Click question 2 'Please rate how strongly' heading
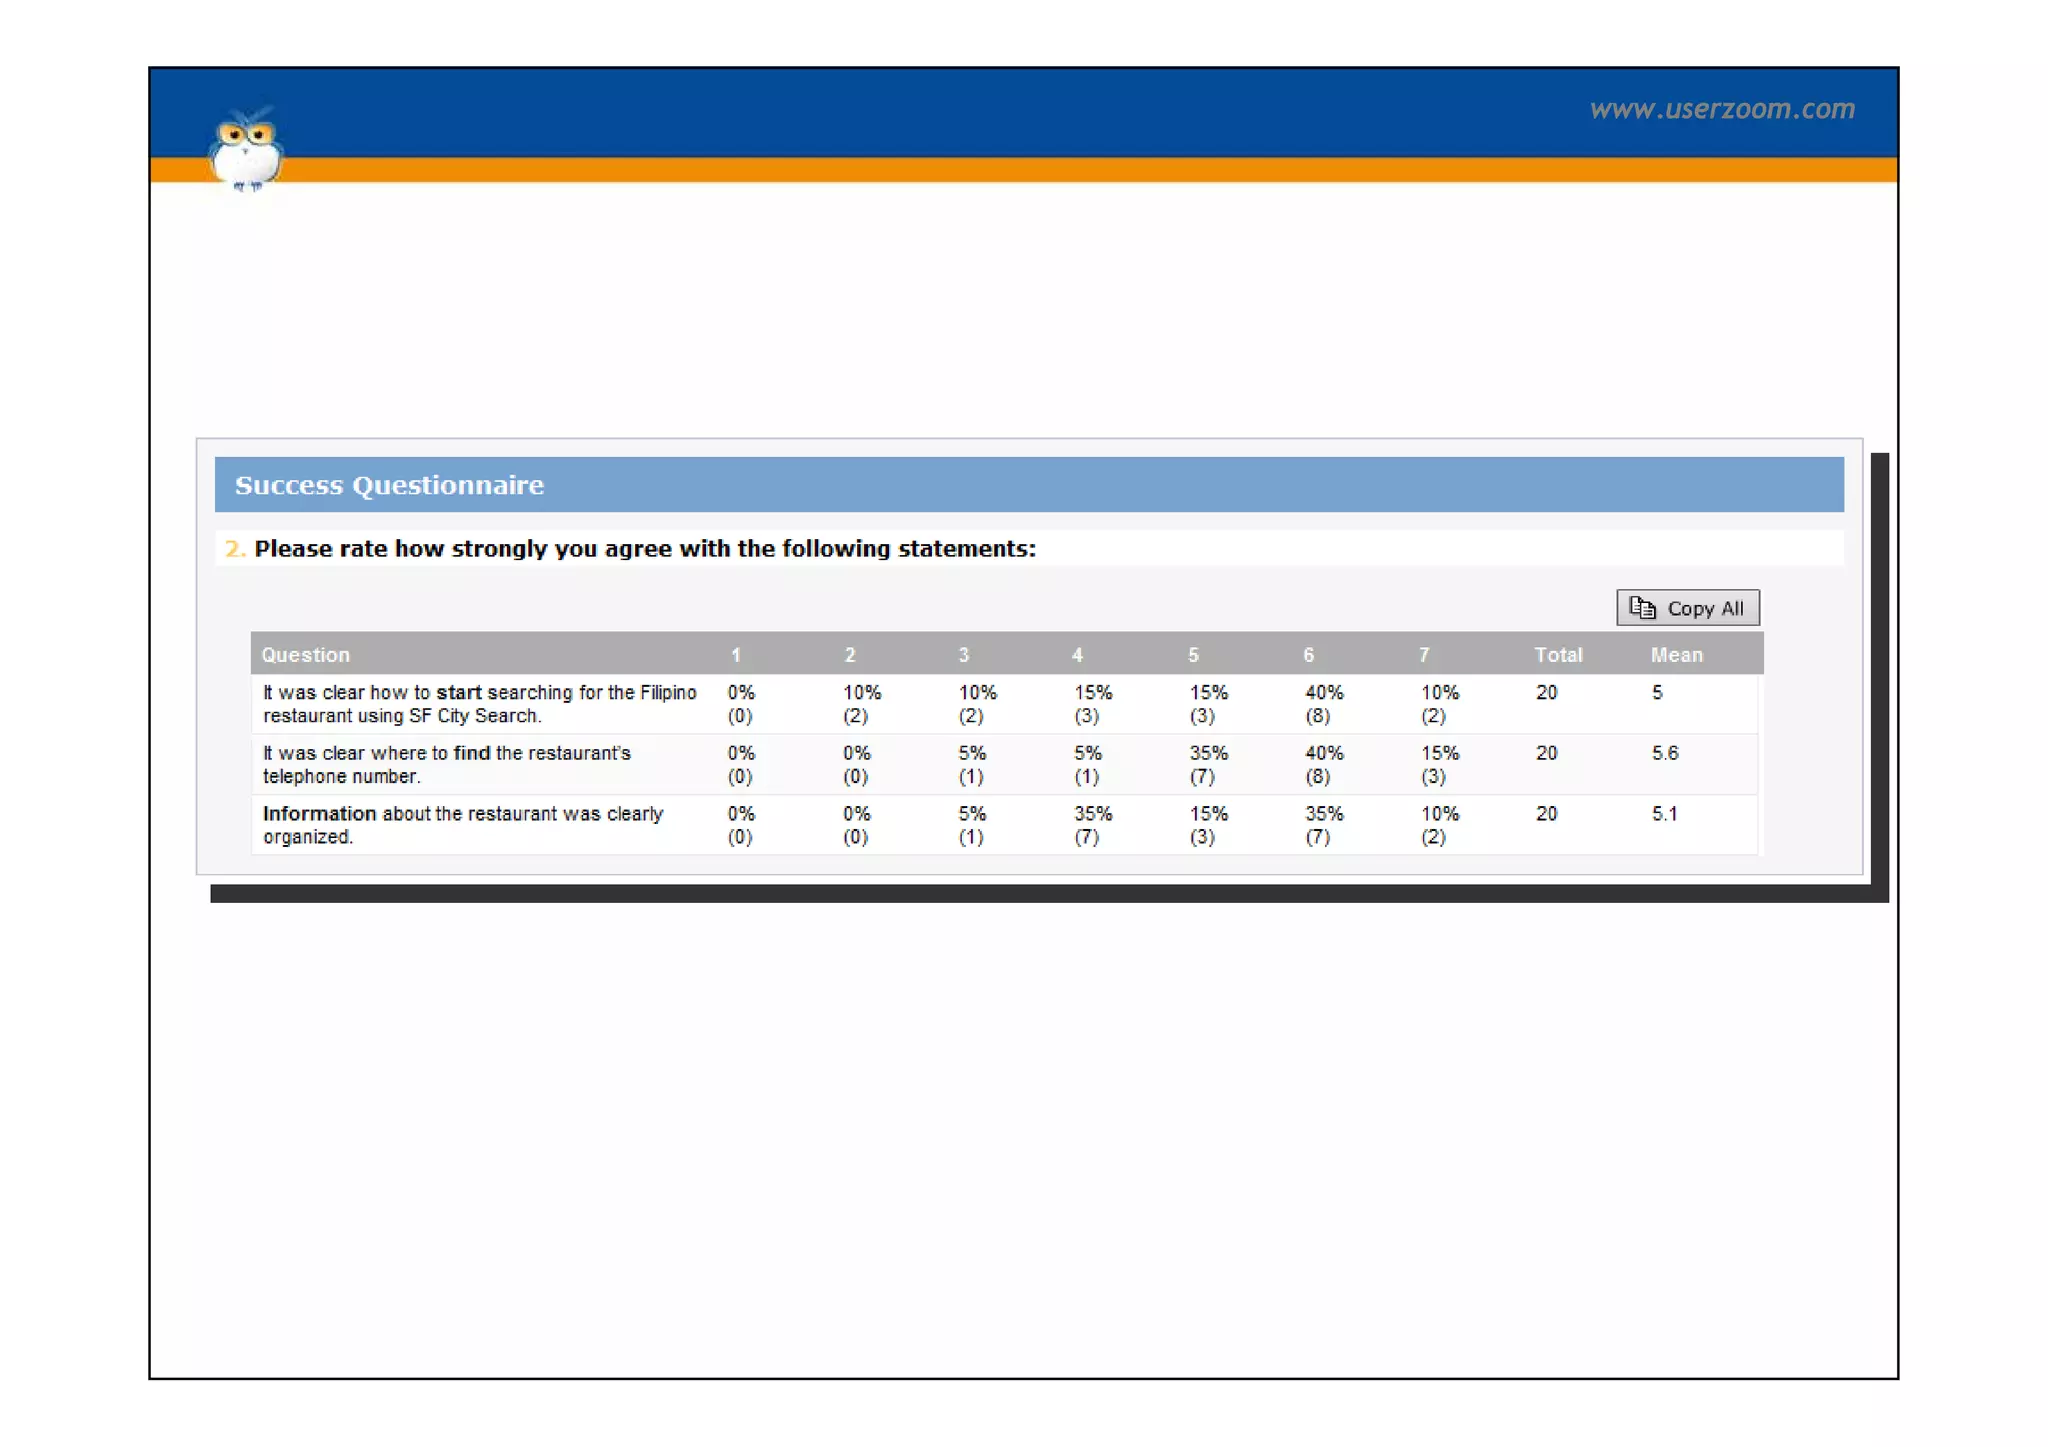The width and height of the screenshot is (2048, 1447). pyautogui.click(x=644, y=549)
